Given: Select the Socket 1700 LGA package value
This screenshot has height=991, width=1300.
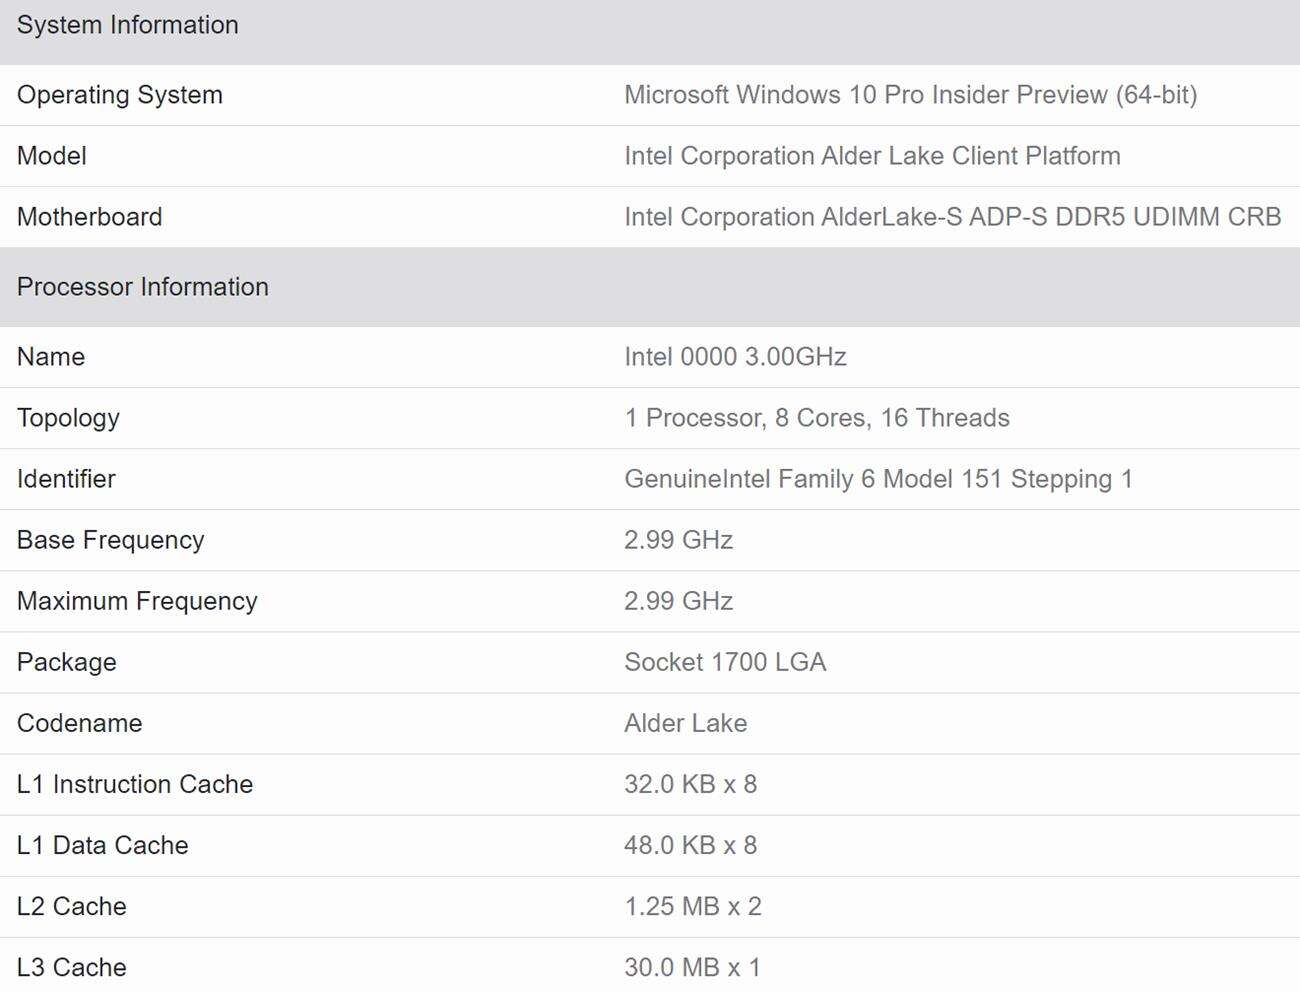Looking at the screenshot, I should click(725, 662).
